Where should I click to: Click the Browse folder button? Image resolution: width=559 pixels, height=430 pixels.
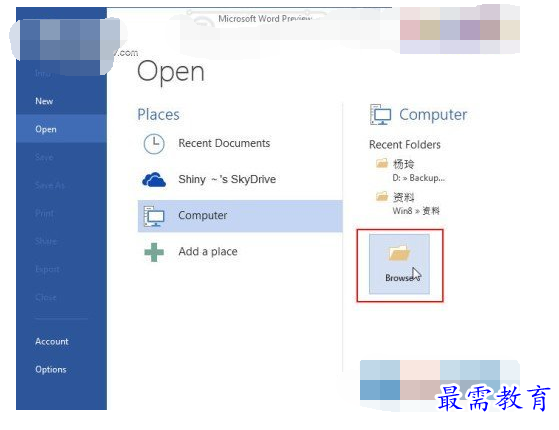(x=399, y=264)
